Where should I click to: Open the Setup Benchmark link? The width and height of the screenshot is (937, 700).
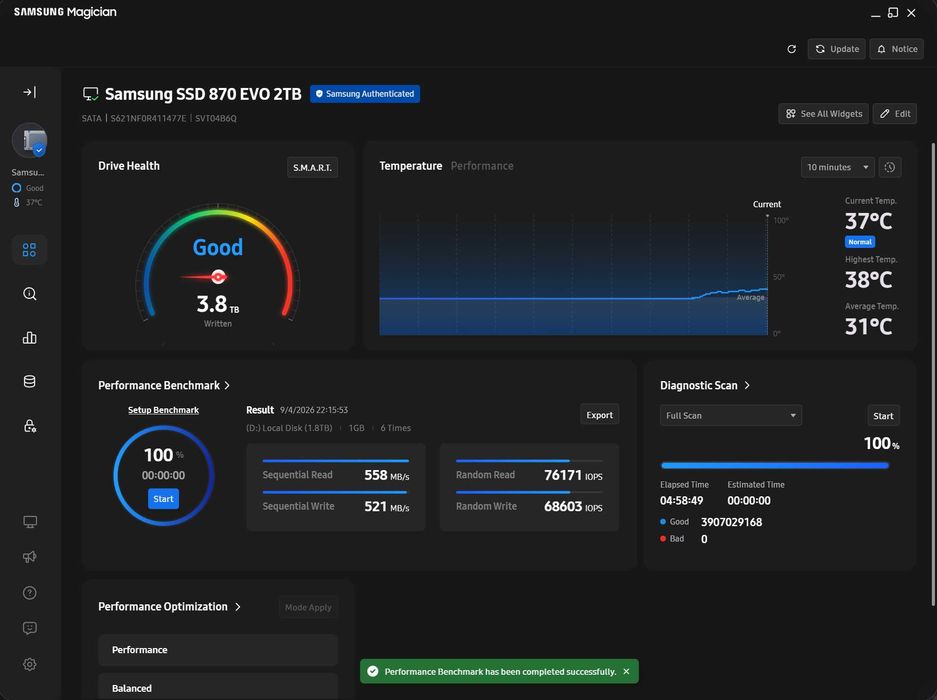click(x=163, y=410)
